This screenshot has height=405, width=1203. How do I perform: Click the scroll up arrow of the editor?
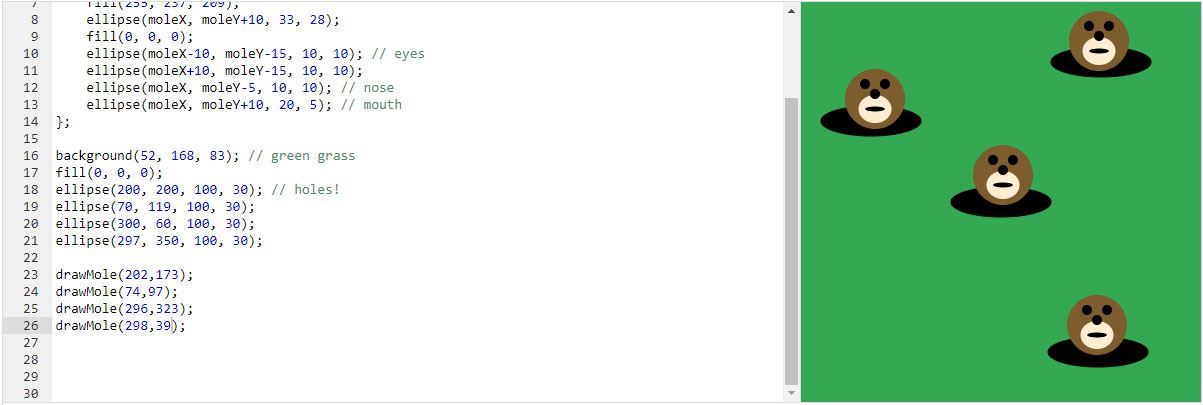click(792, 11)
